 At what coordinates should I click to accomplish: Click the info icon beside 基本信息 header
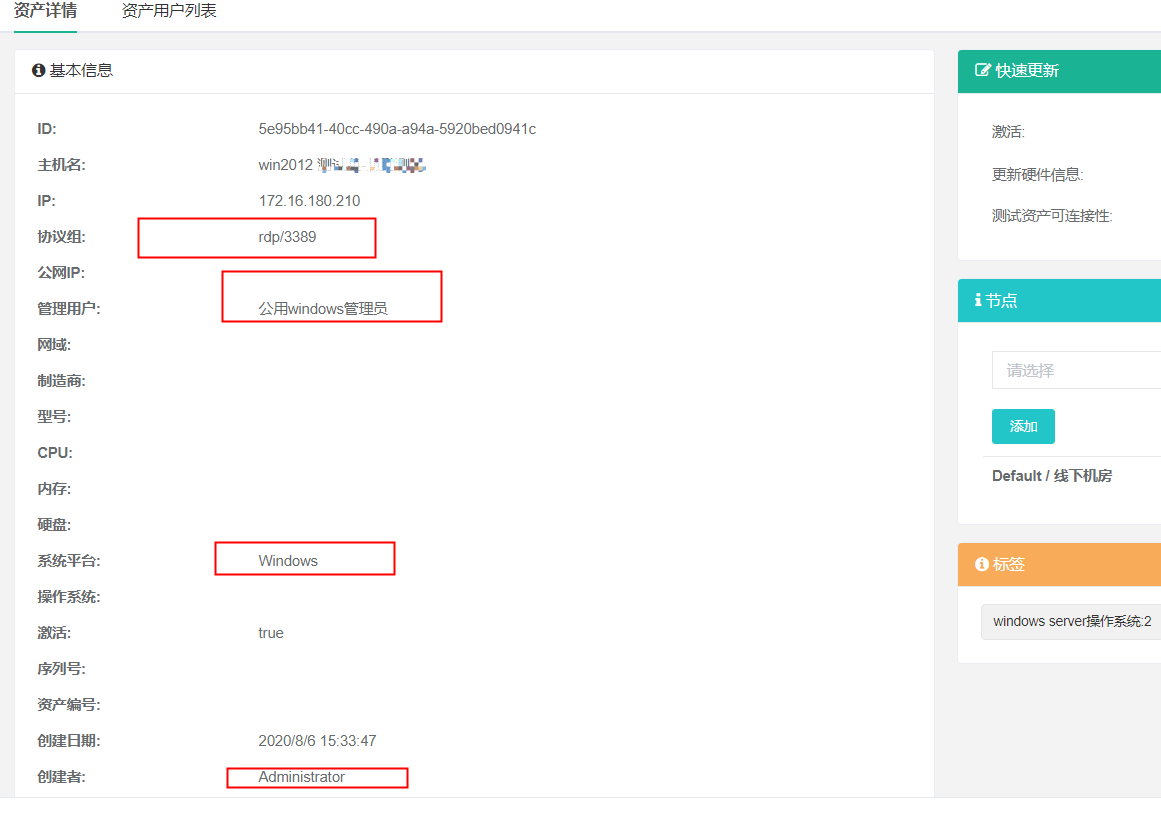pyautogui.click(x=38, y=70)
